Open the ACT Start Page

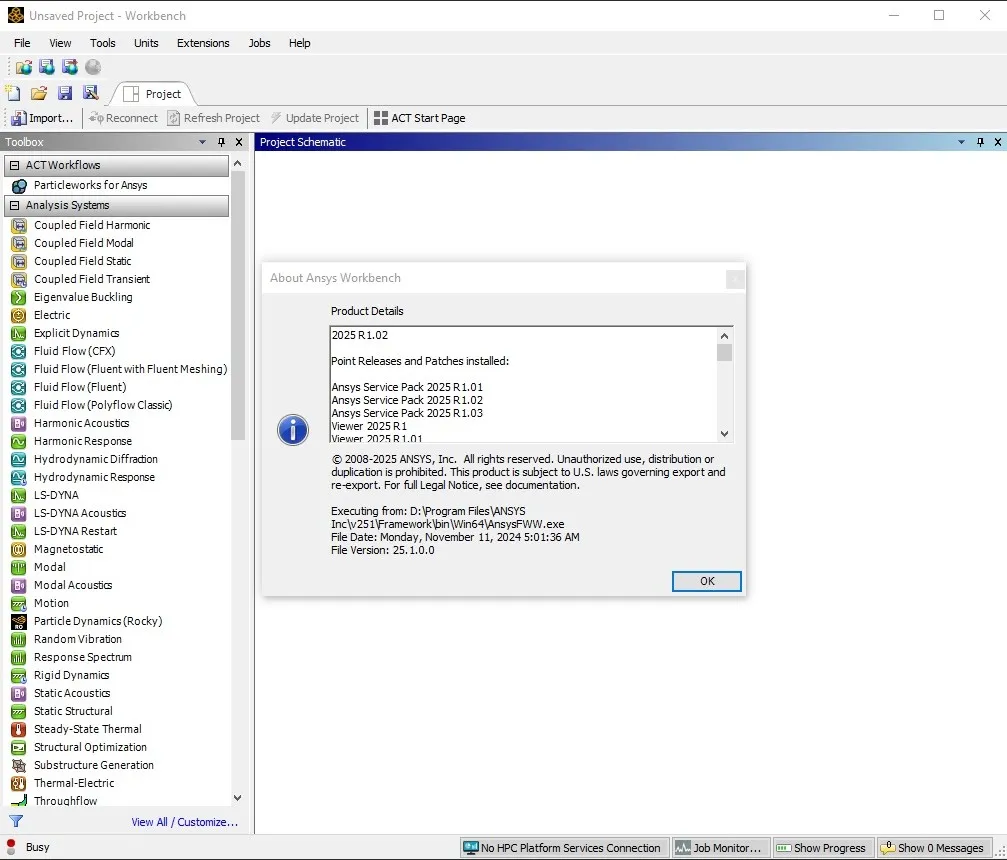click(x=420, y=118)
